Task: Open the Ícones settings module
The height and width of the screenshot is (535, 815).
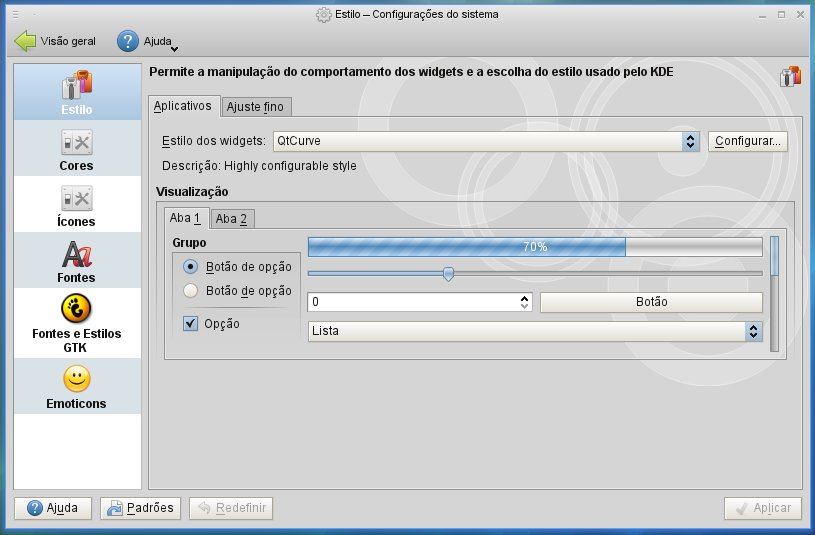Action: click(x=77, y=204)
